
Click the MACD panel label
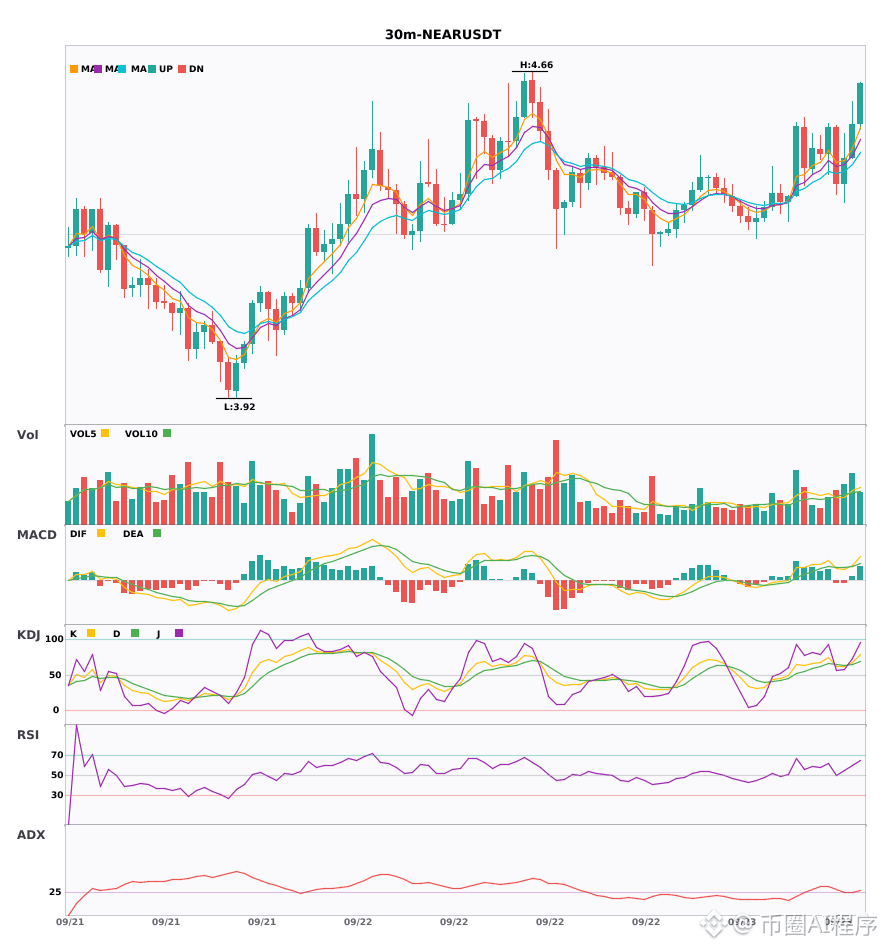(x=36, y=535)
